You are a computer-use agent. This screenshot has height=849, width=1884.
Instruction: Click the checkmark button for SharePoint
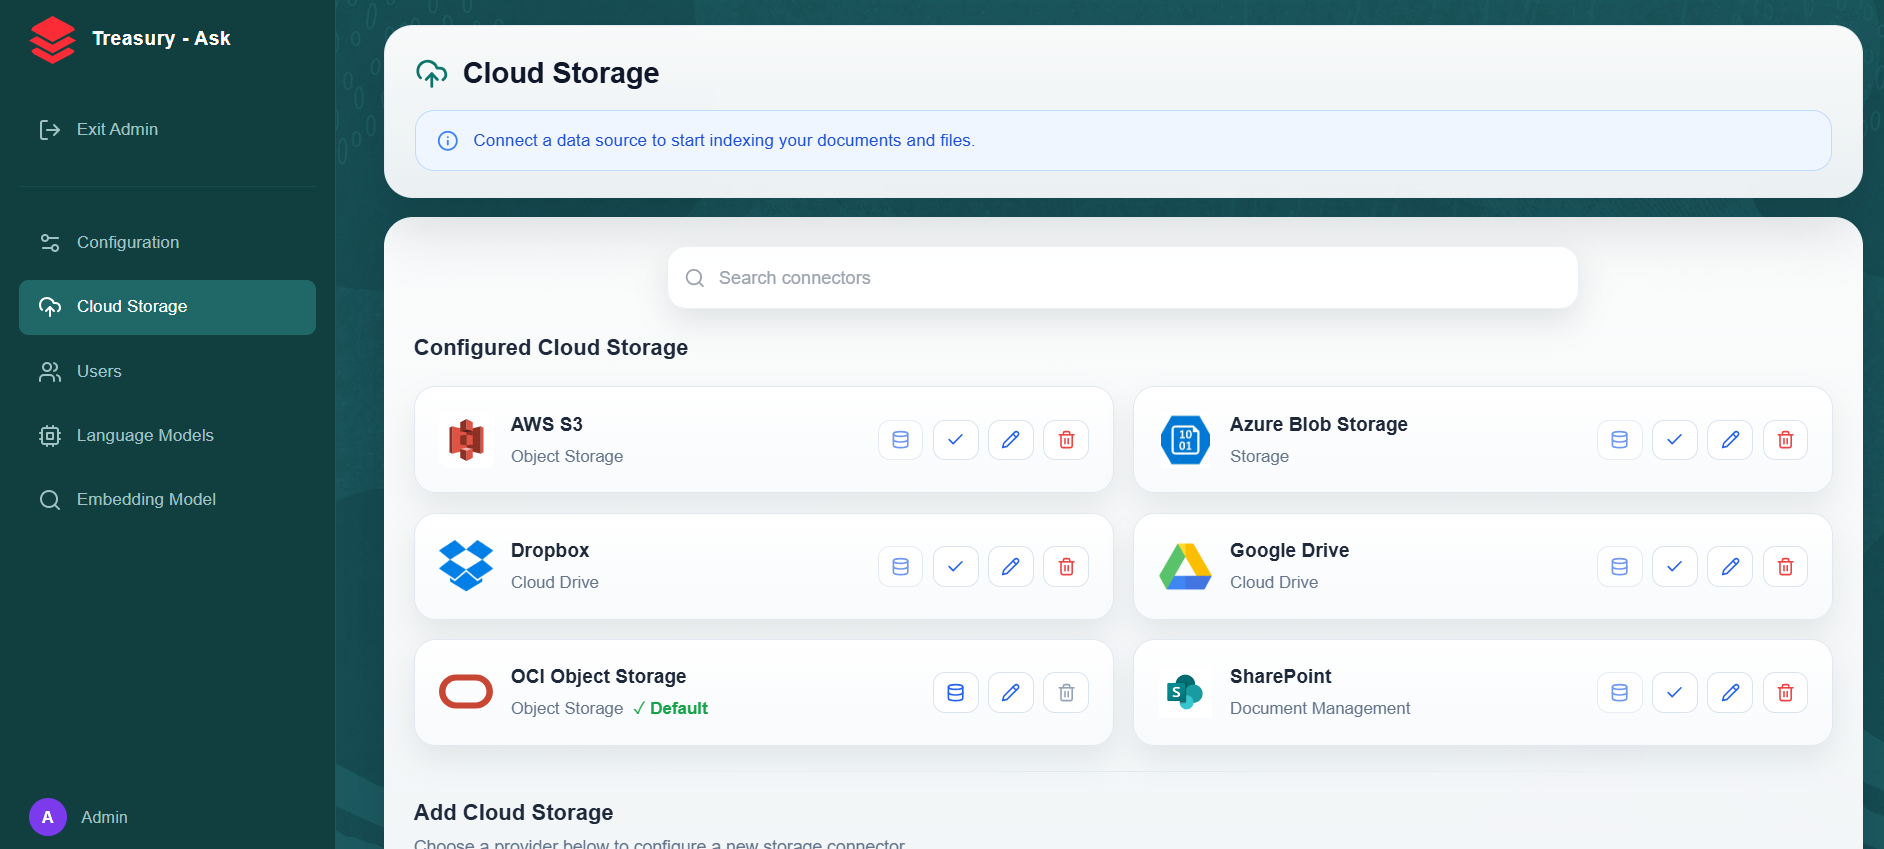1674,693
